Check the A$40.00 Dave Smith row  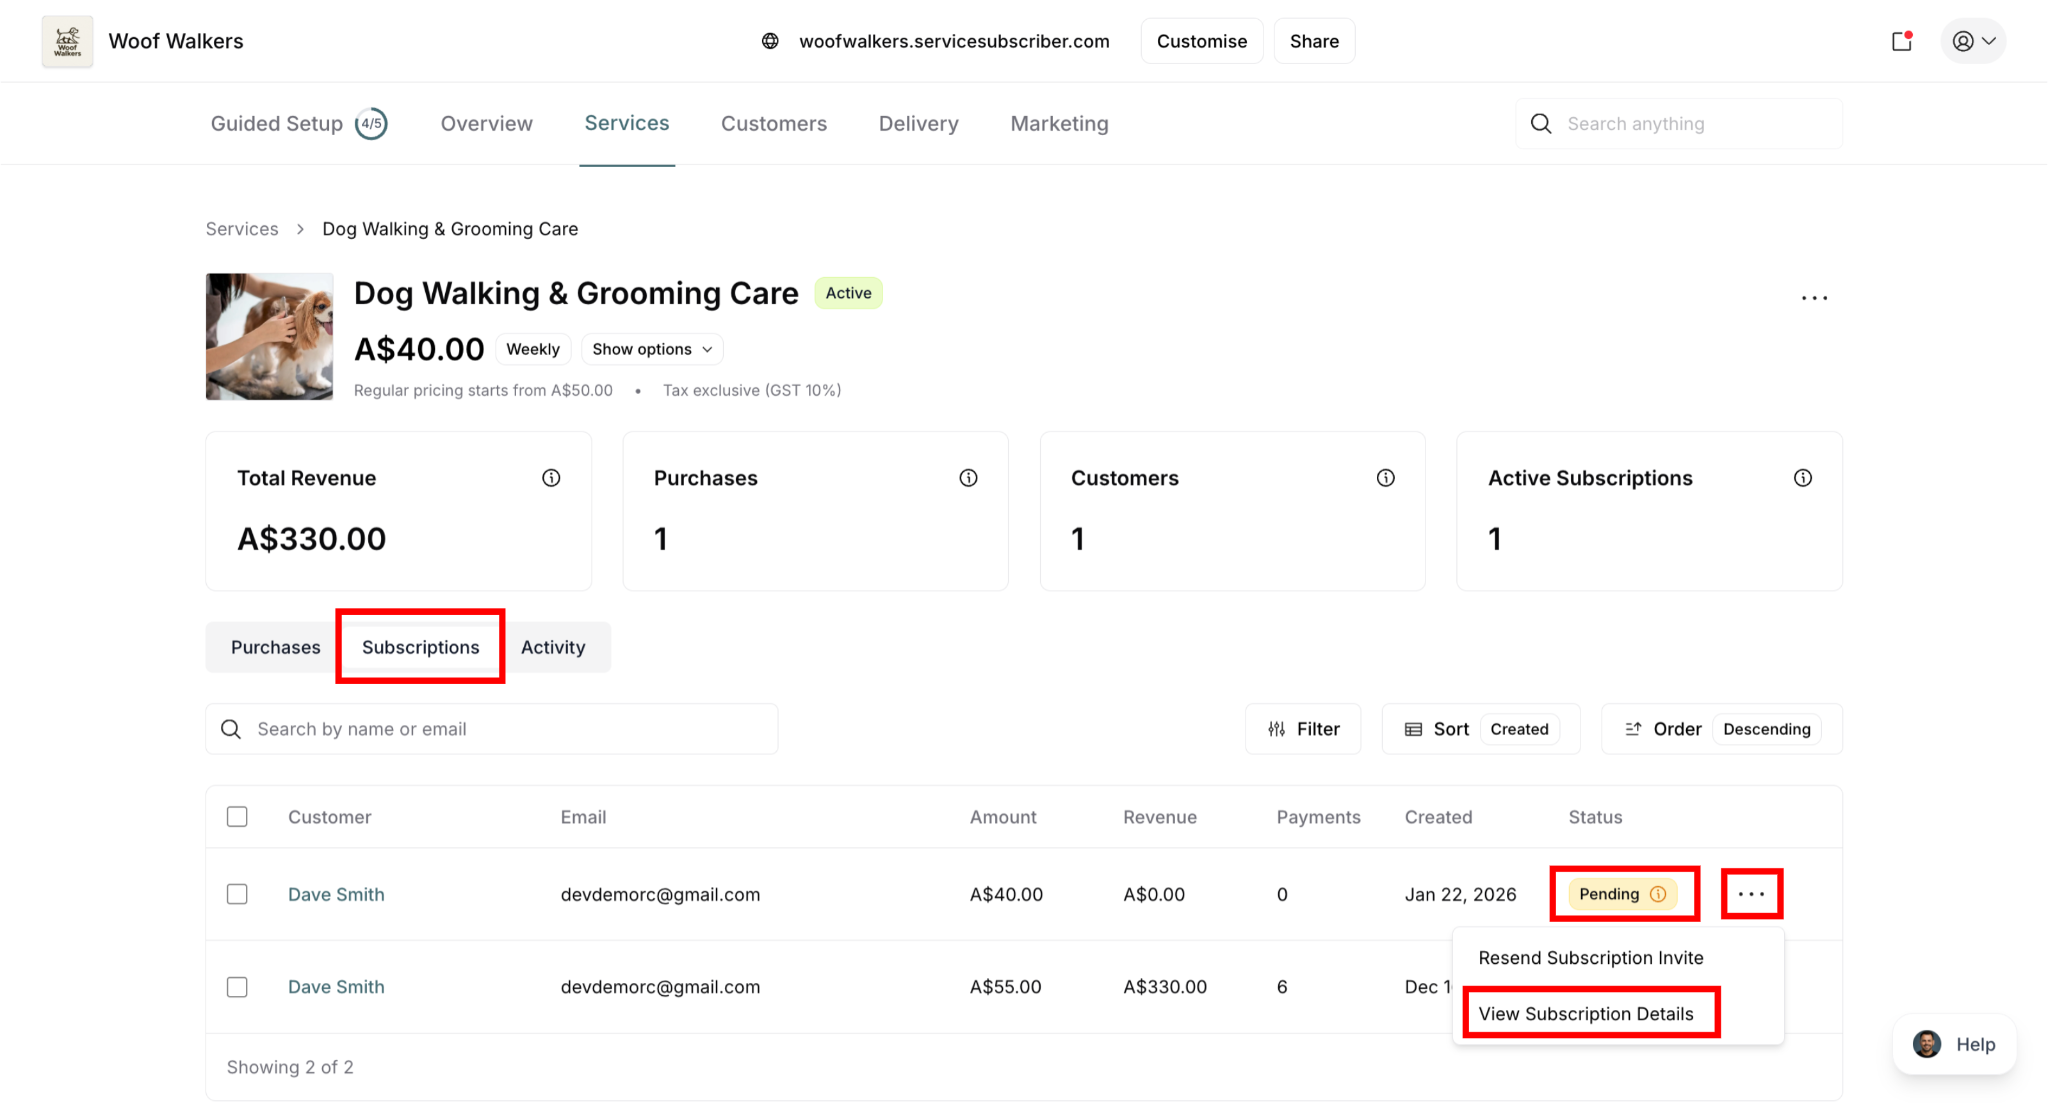click(237, 894)
